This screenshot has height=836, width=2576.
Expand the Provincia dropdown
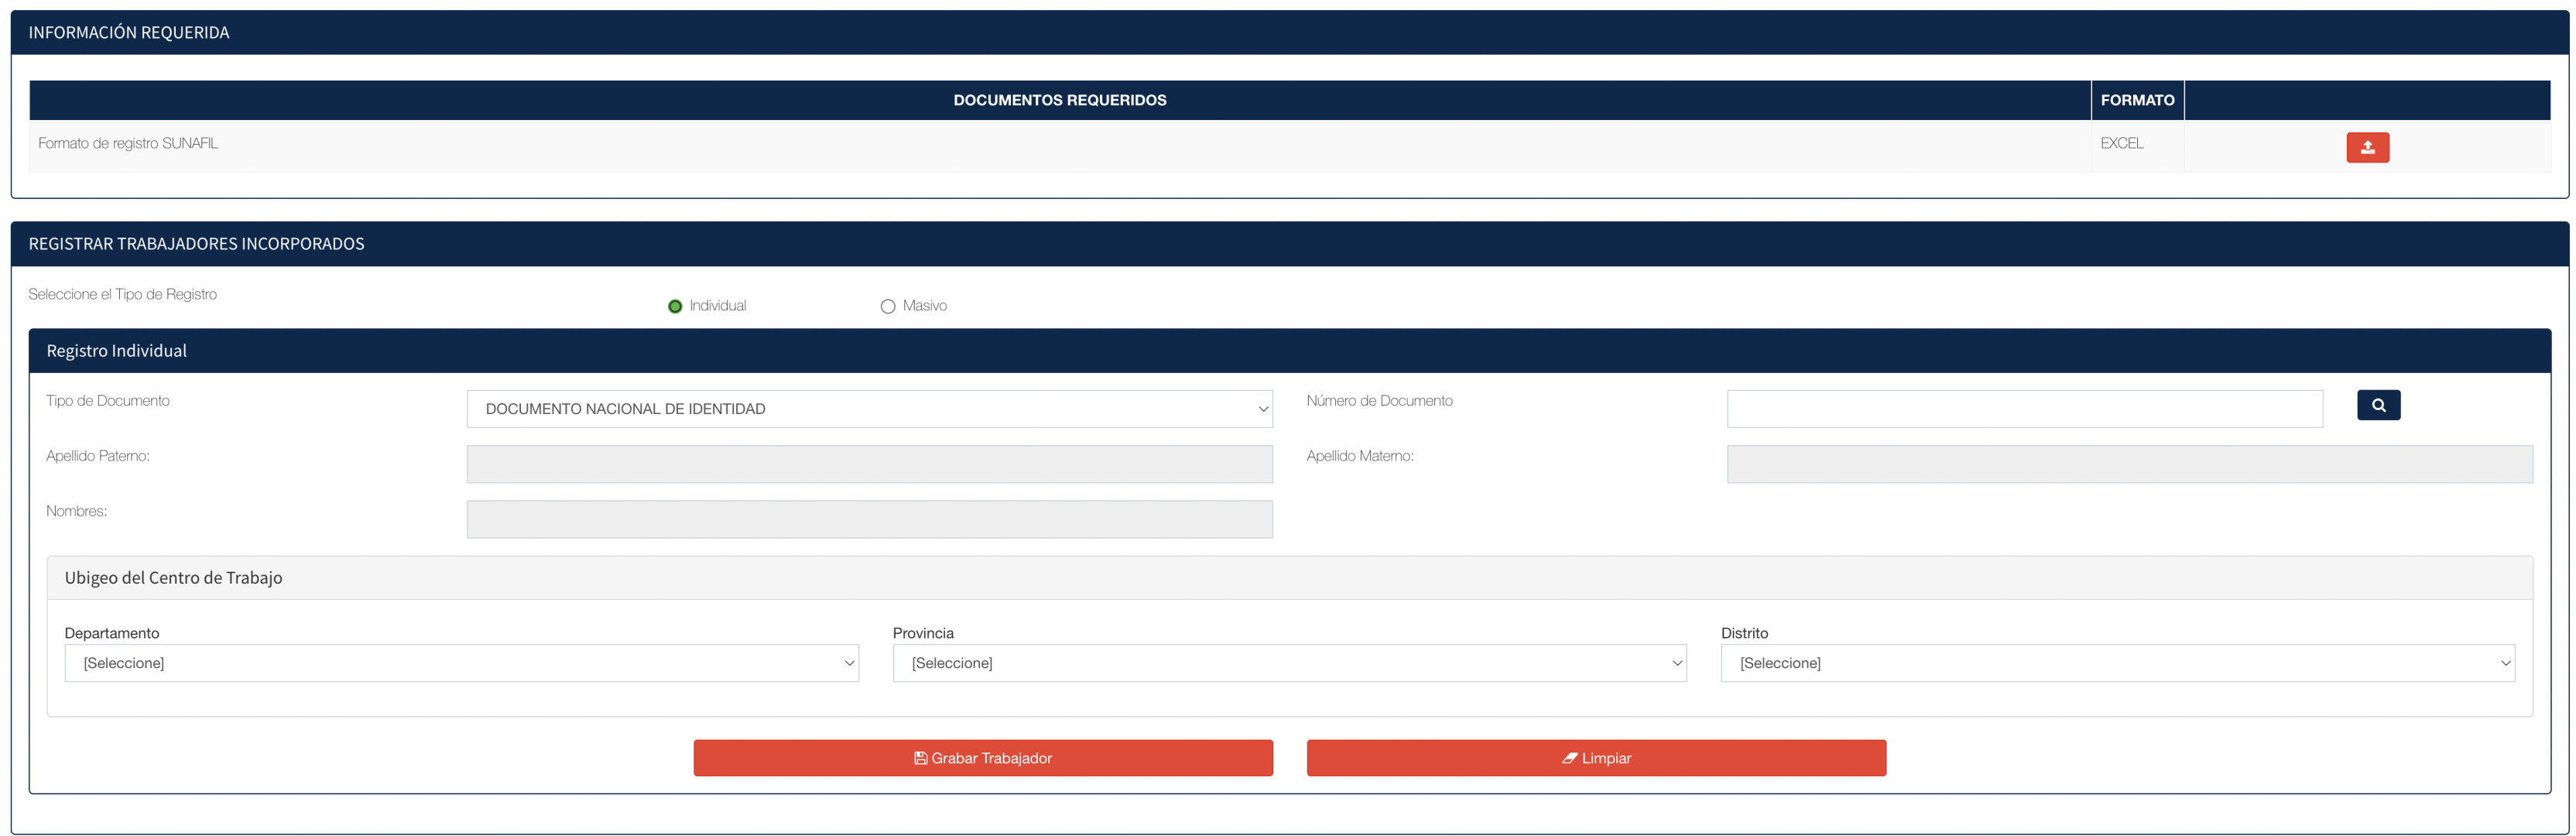1289,663
